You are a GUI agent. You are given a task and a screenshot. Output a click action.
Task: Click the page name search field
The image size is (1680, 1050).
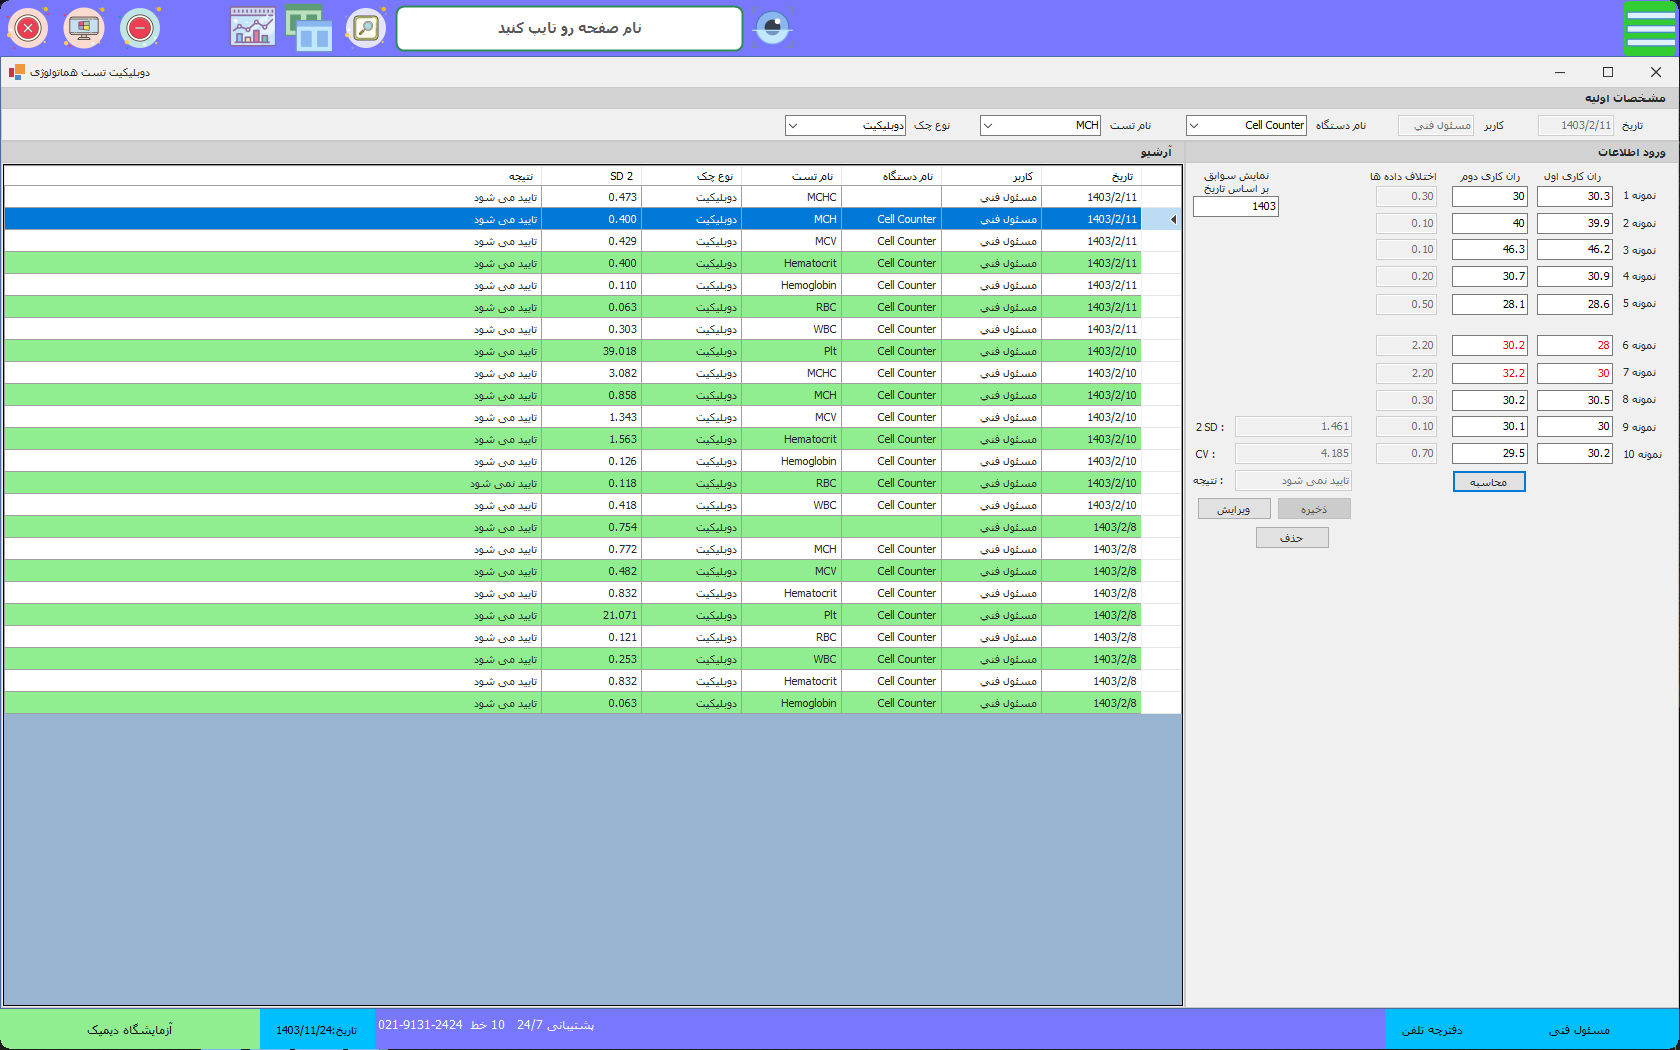569,28
